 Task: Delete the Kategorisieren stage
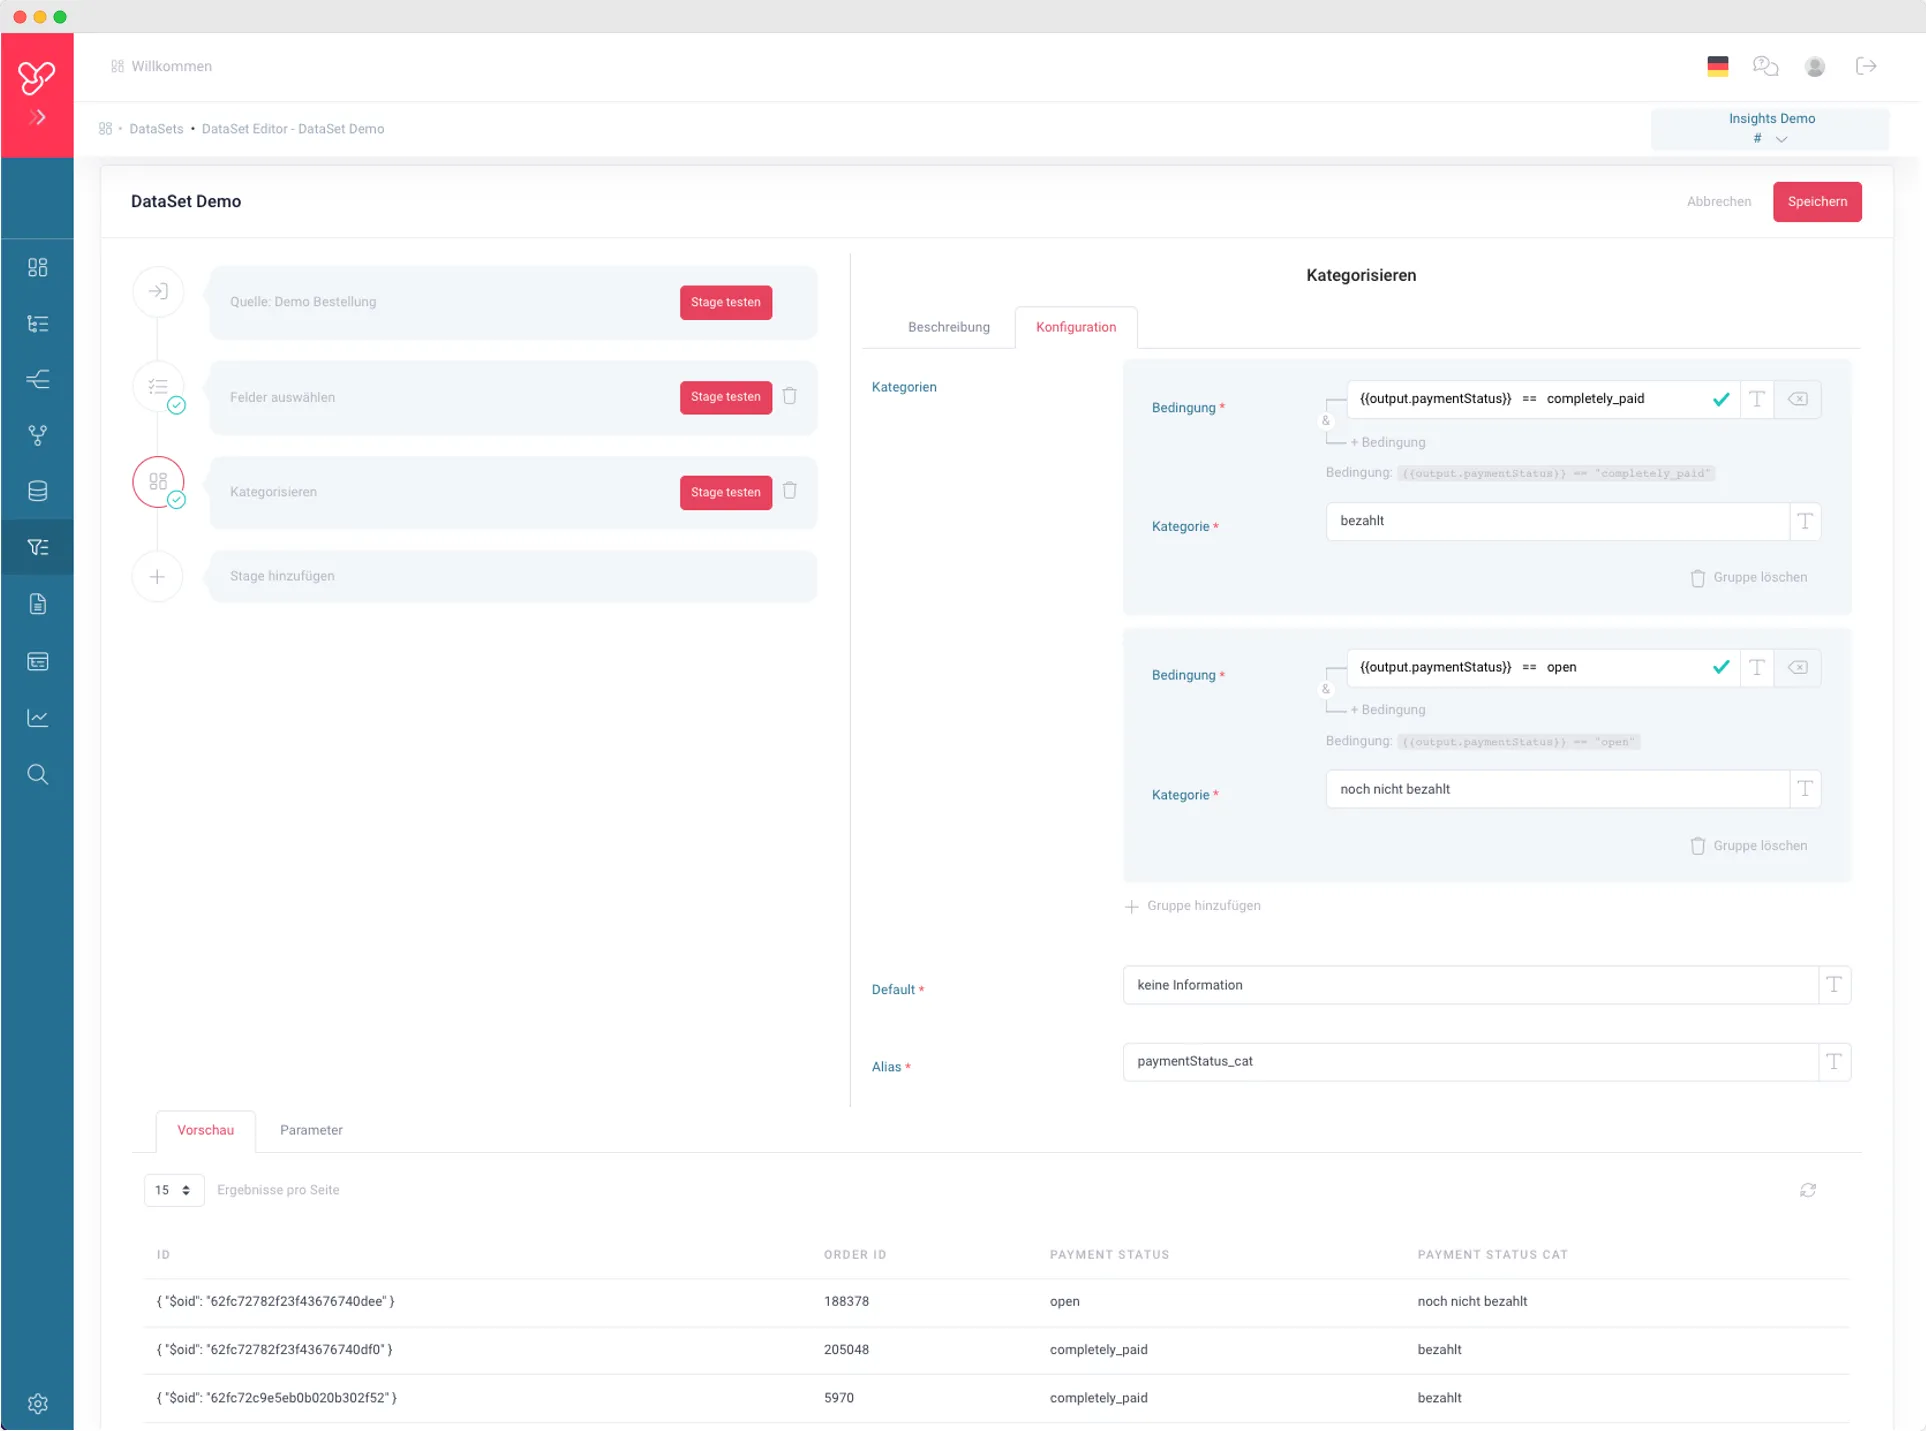click(x=790, y=491)
